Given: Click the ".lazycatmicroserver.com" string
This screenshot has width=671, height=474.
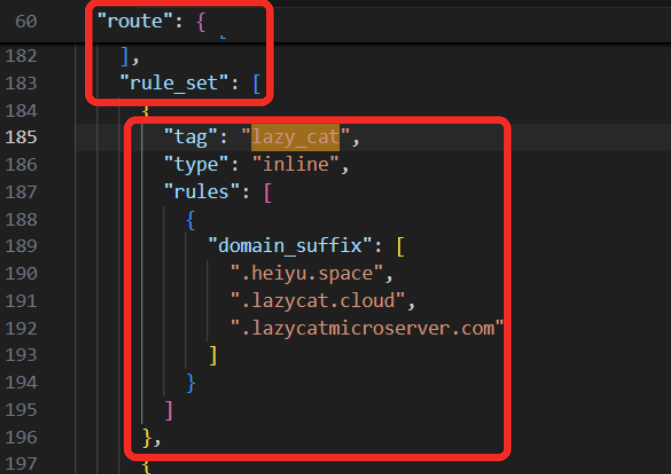Looking at the screenshot, I should pos(367,329).
